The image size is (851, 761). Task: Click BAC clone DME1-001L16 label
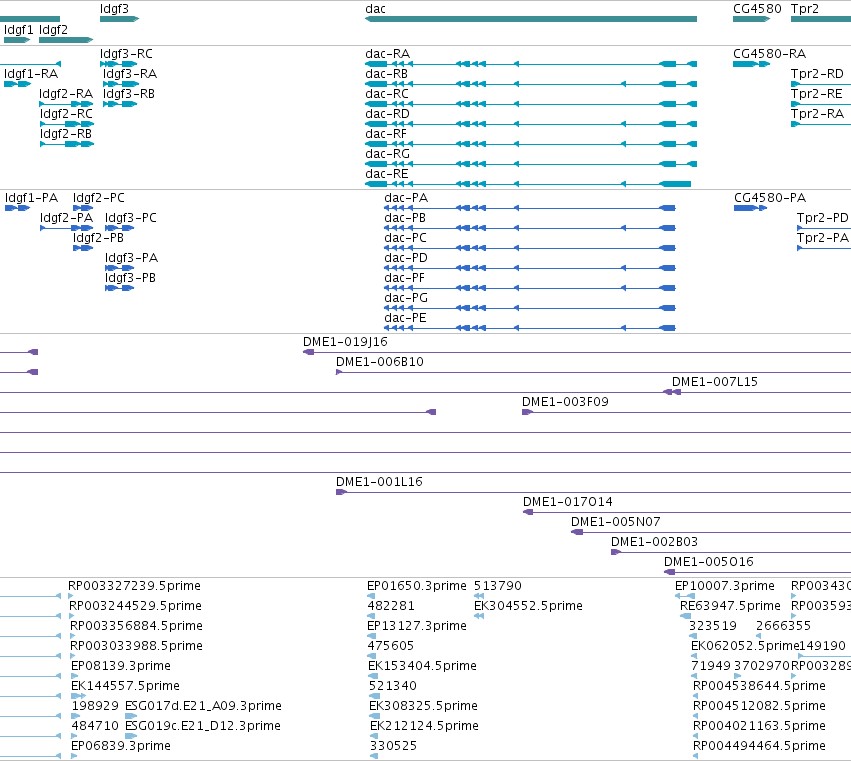379,482
